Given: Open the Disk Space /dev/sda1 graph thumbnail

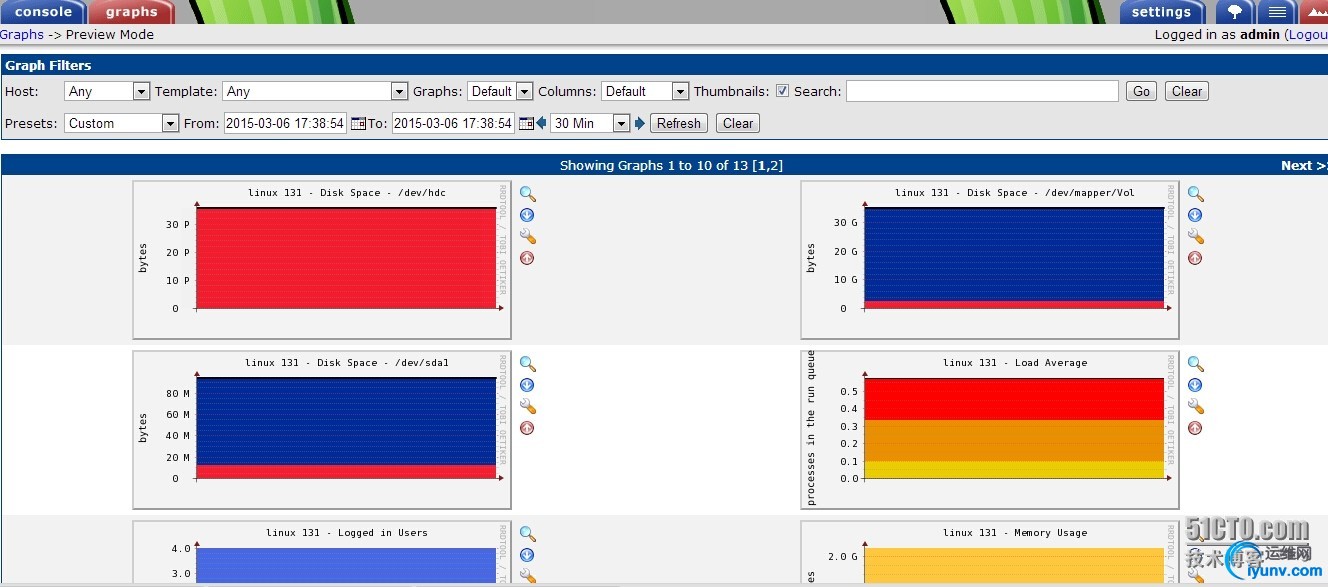Looking at the screenshot, I should (x=322, y=430).
